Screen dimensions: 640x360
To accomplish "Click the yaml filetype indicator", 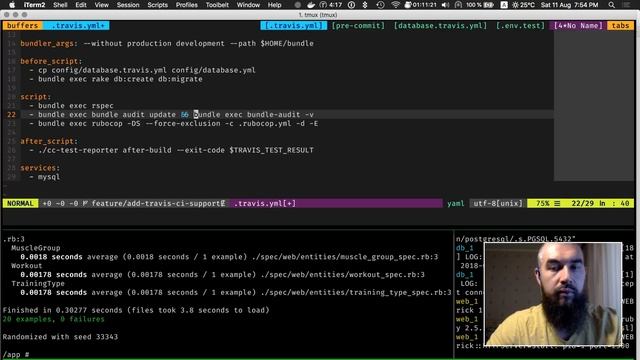I will 456,203.
